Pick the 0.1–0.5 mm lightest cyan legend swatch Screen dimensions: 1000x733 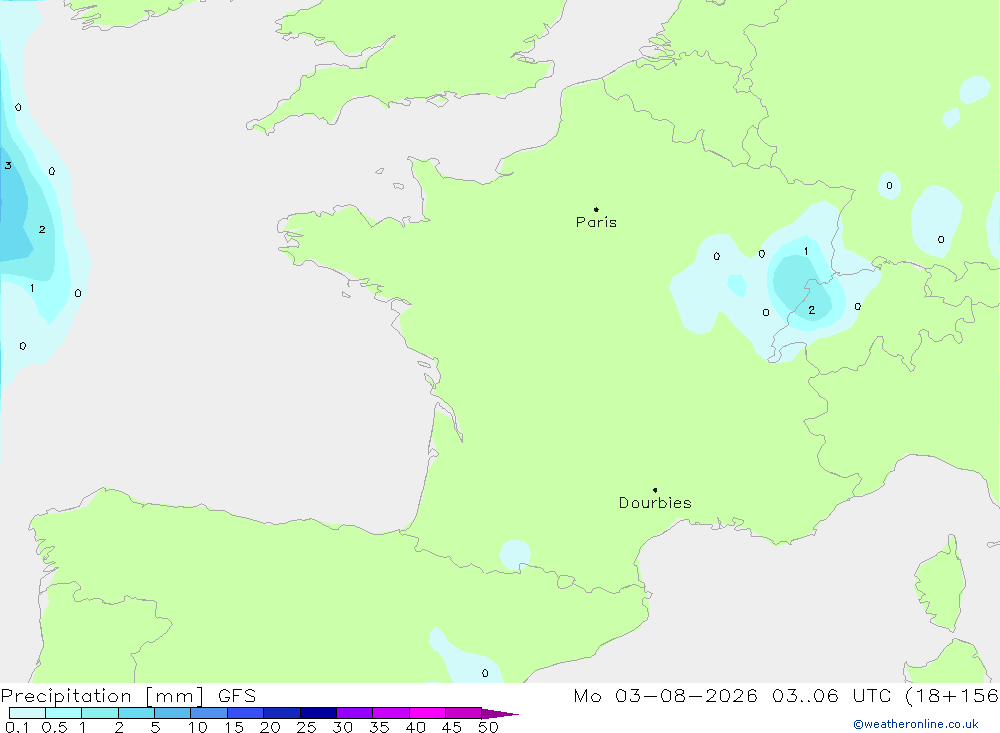(27, 713)
